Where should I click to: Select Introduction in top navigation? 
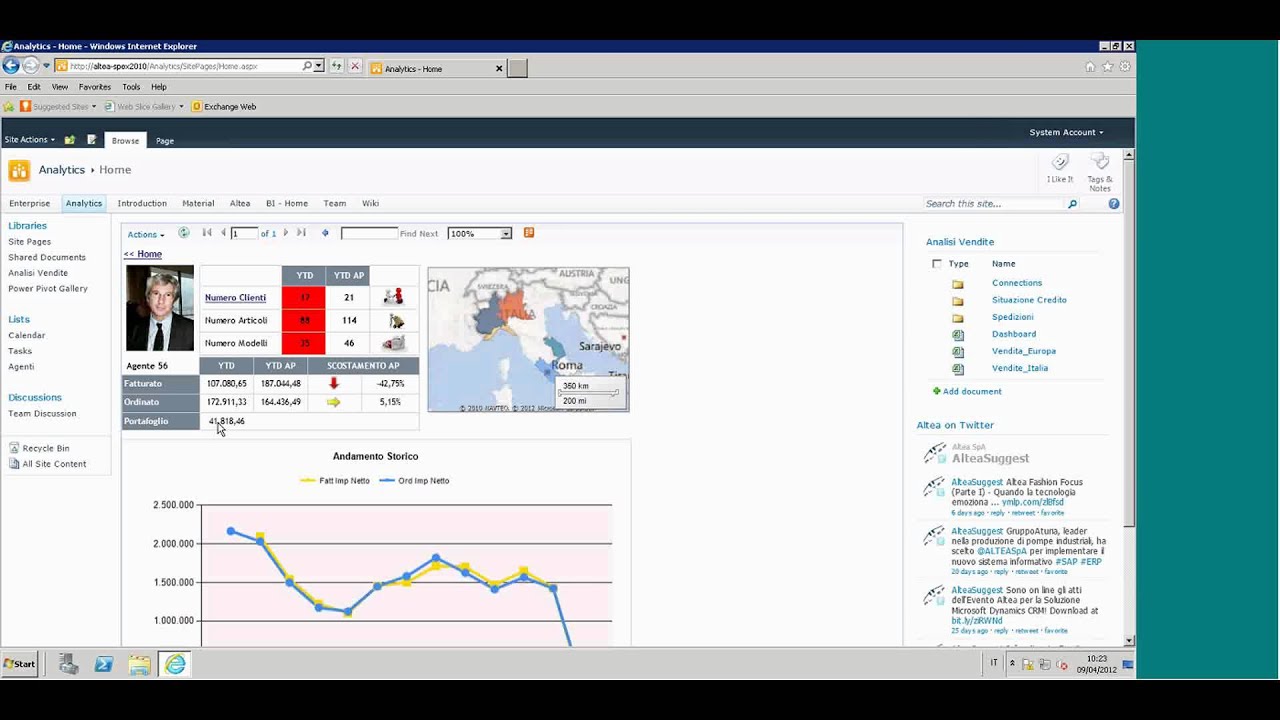(142, 203)
